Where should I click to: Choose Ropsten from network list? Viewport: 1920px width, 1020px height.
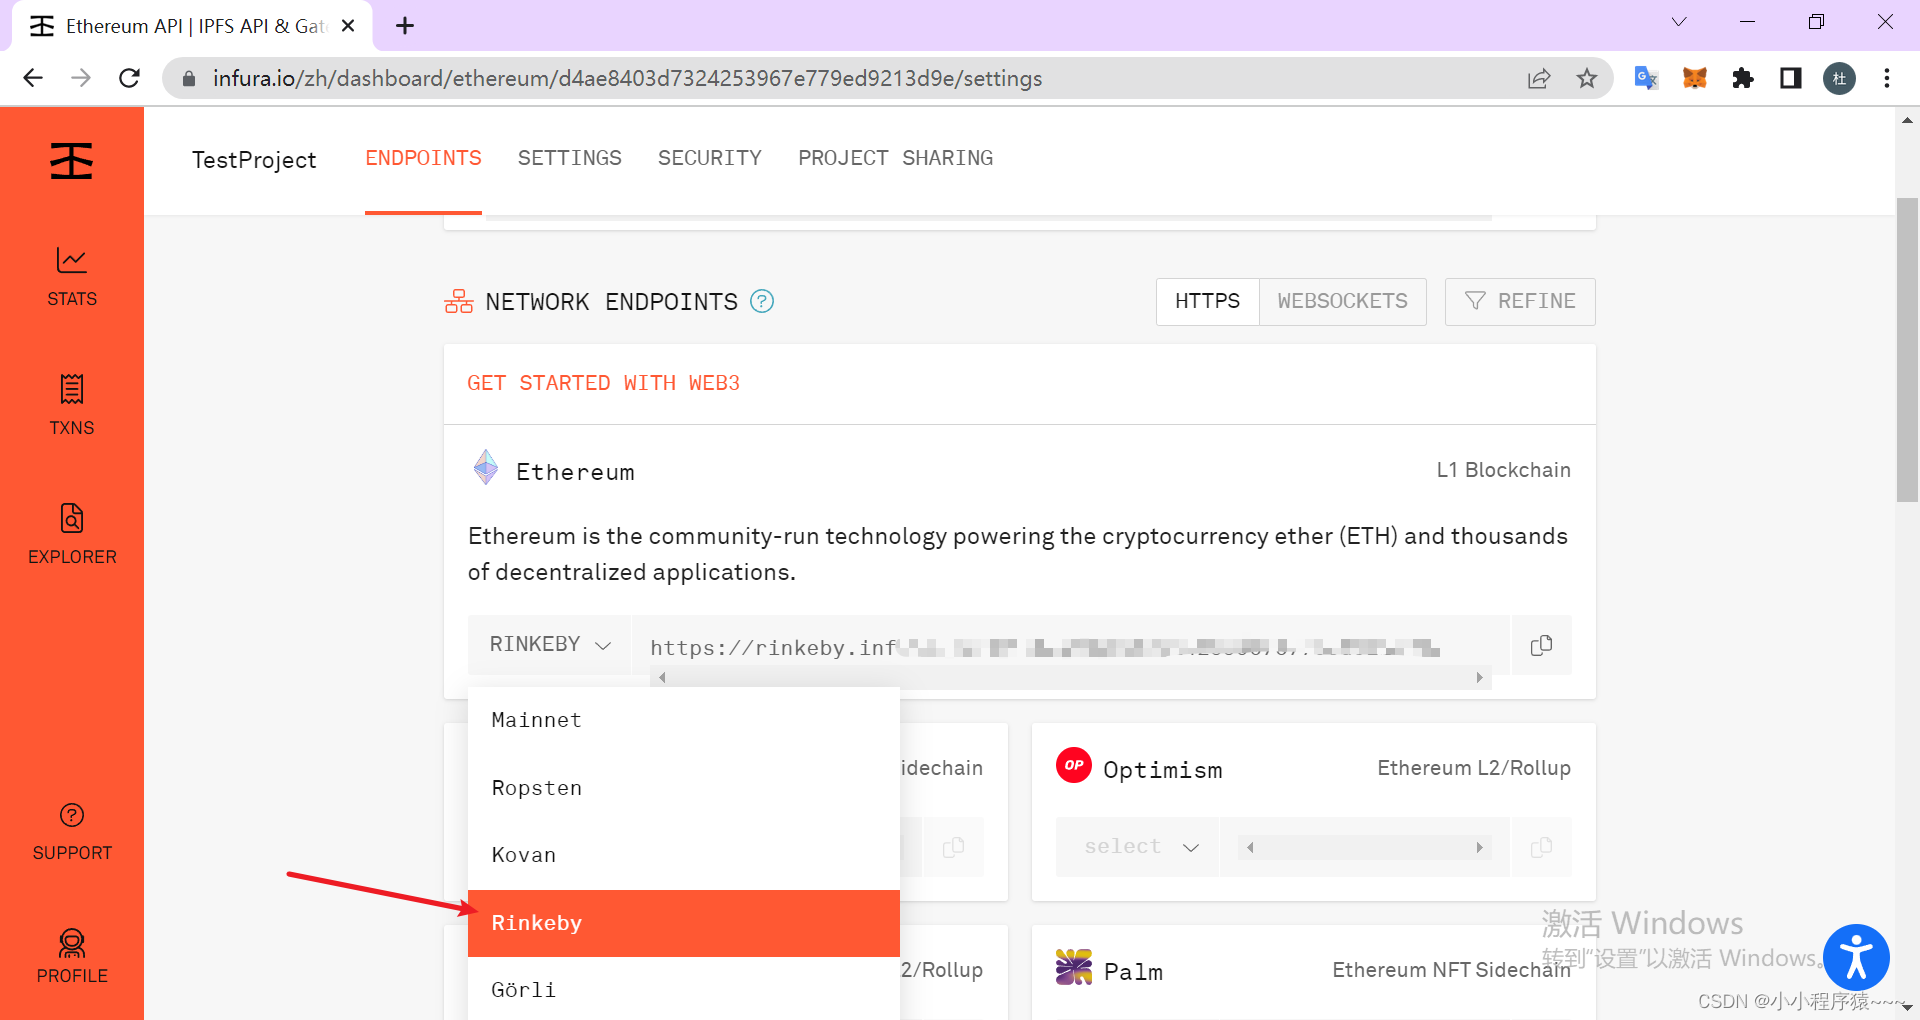coord(684,788)
